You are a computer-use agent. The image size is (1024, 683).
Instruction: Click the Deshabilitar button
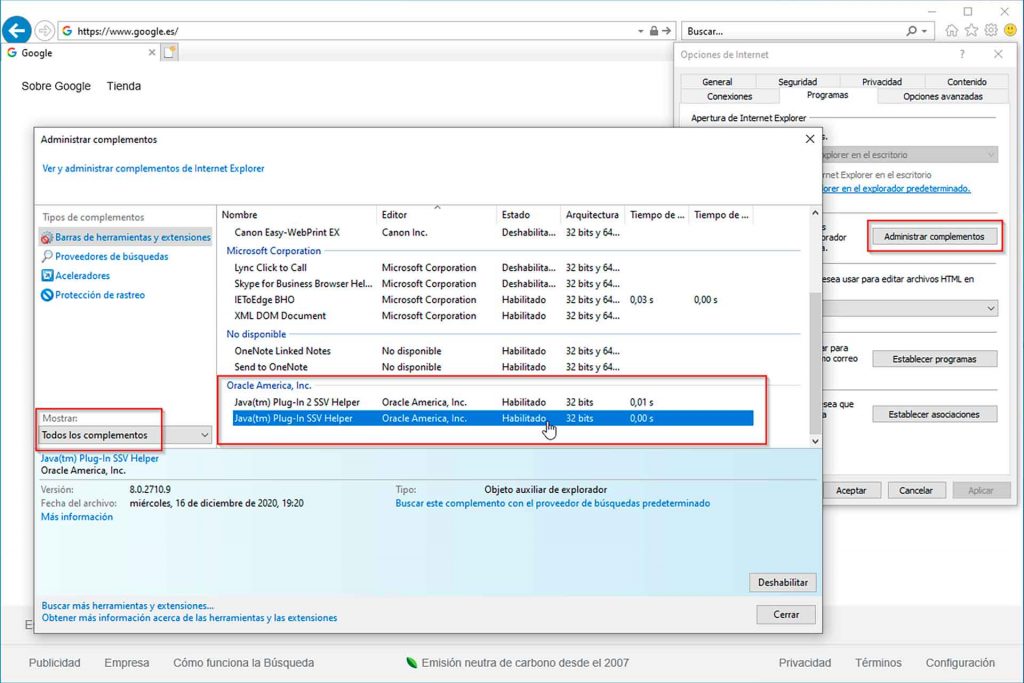(x=782, y=582)
